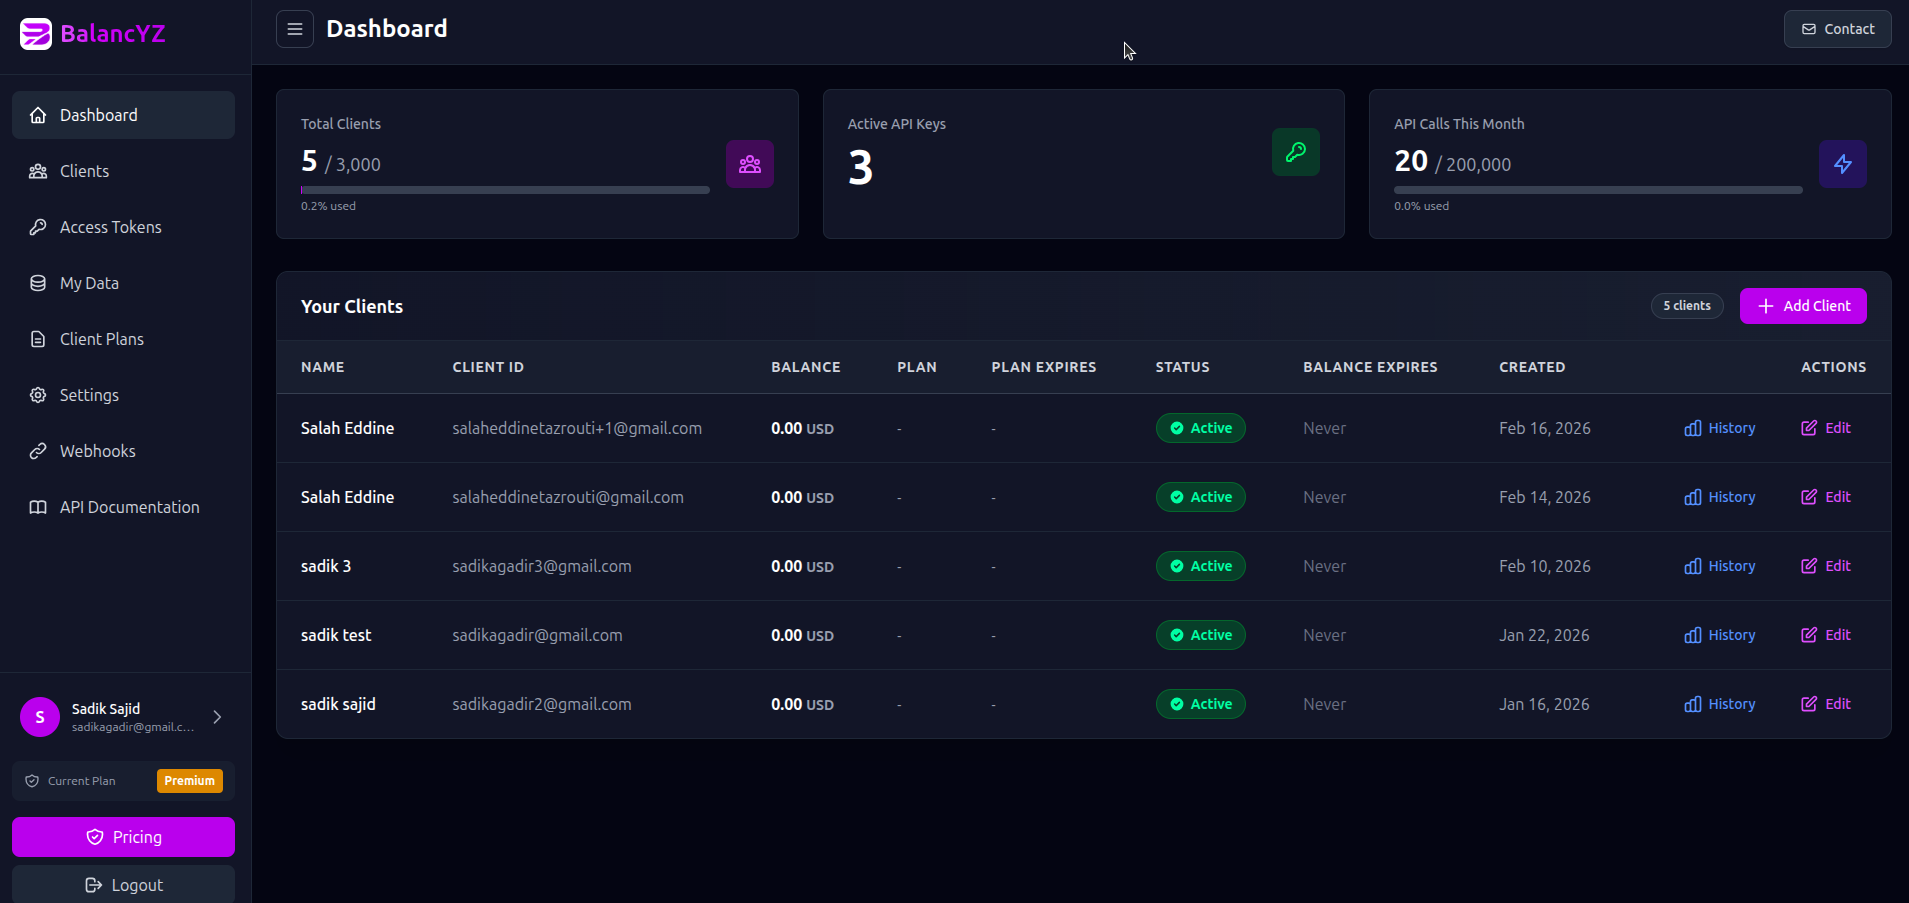Go to Clients in sidebar

(123, 171)
